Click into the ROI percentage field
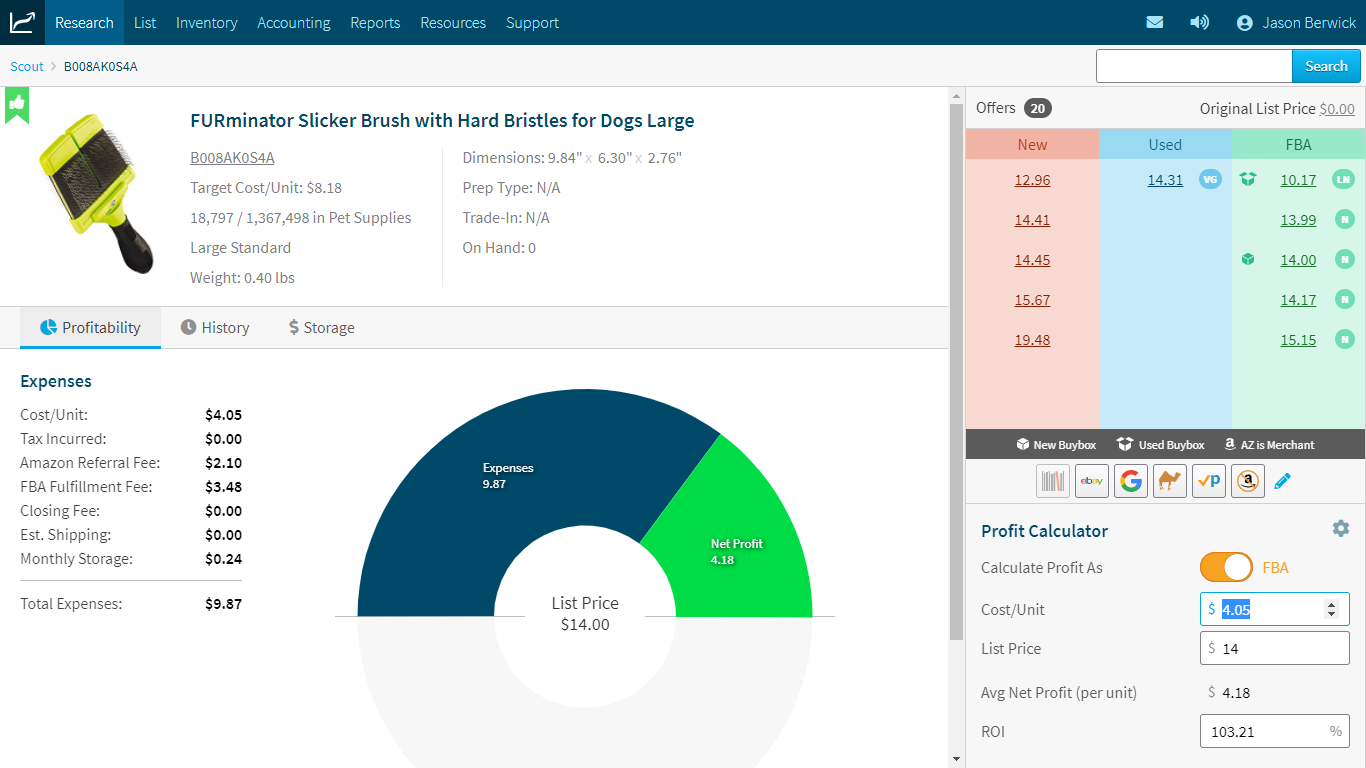This screenshot has height=768, width=1366. tap(1275, 731)
